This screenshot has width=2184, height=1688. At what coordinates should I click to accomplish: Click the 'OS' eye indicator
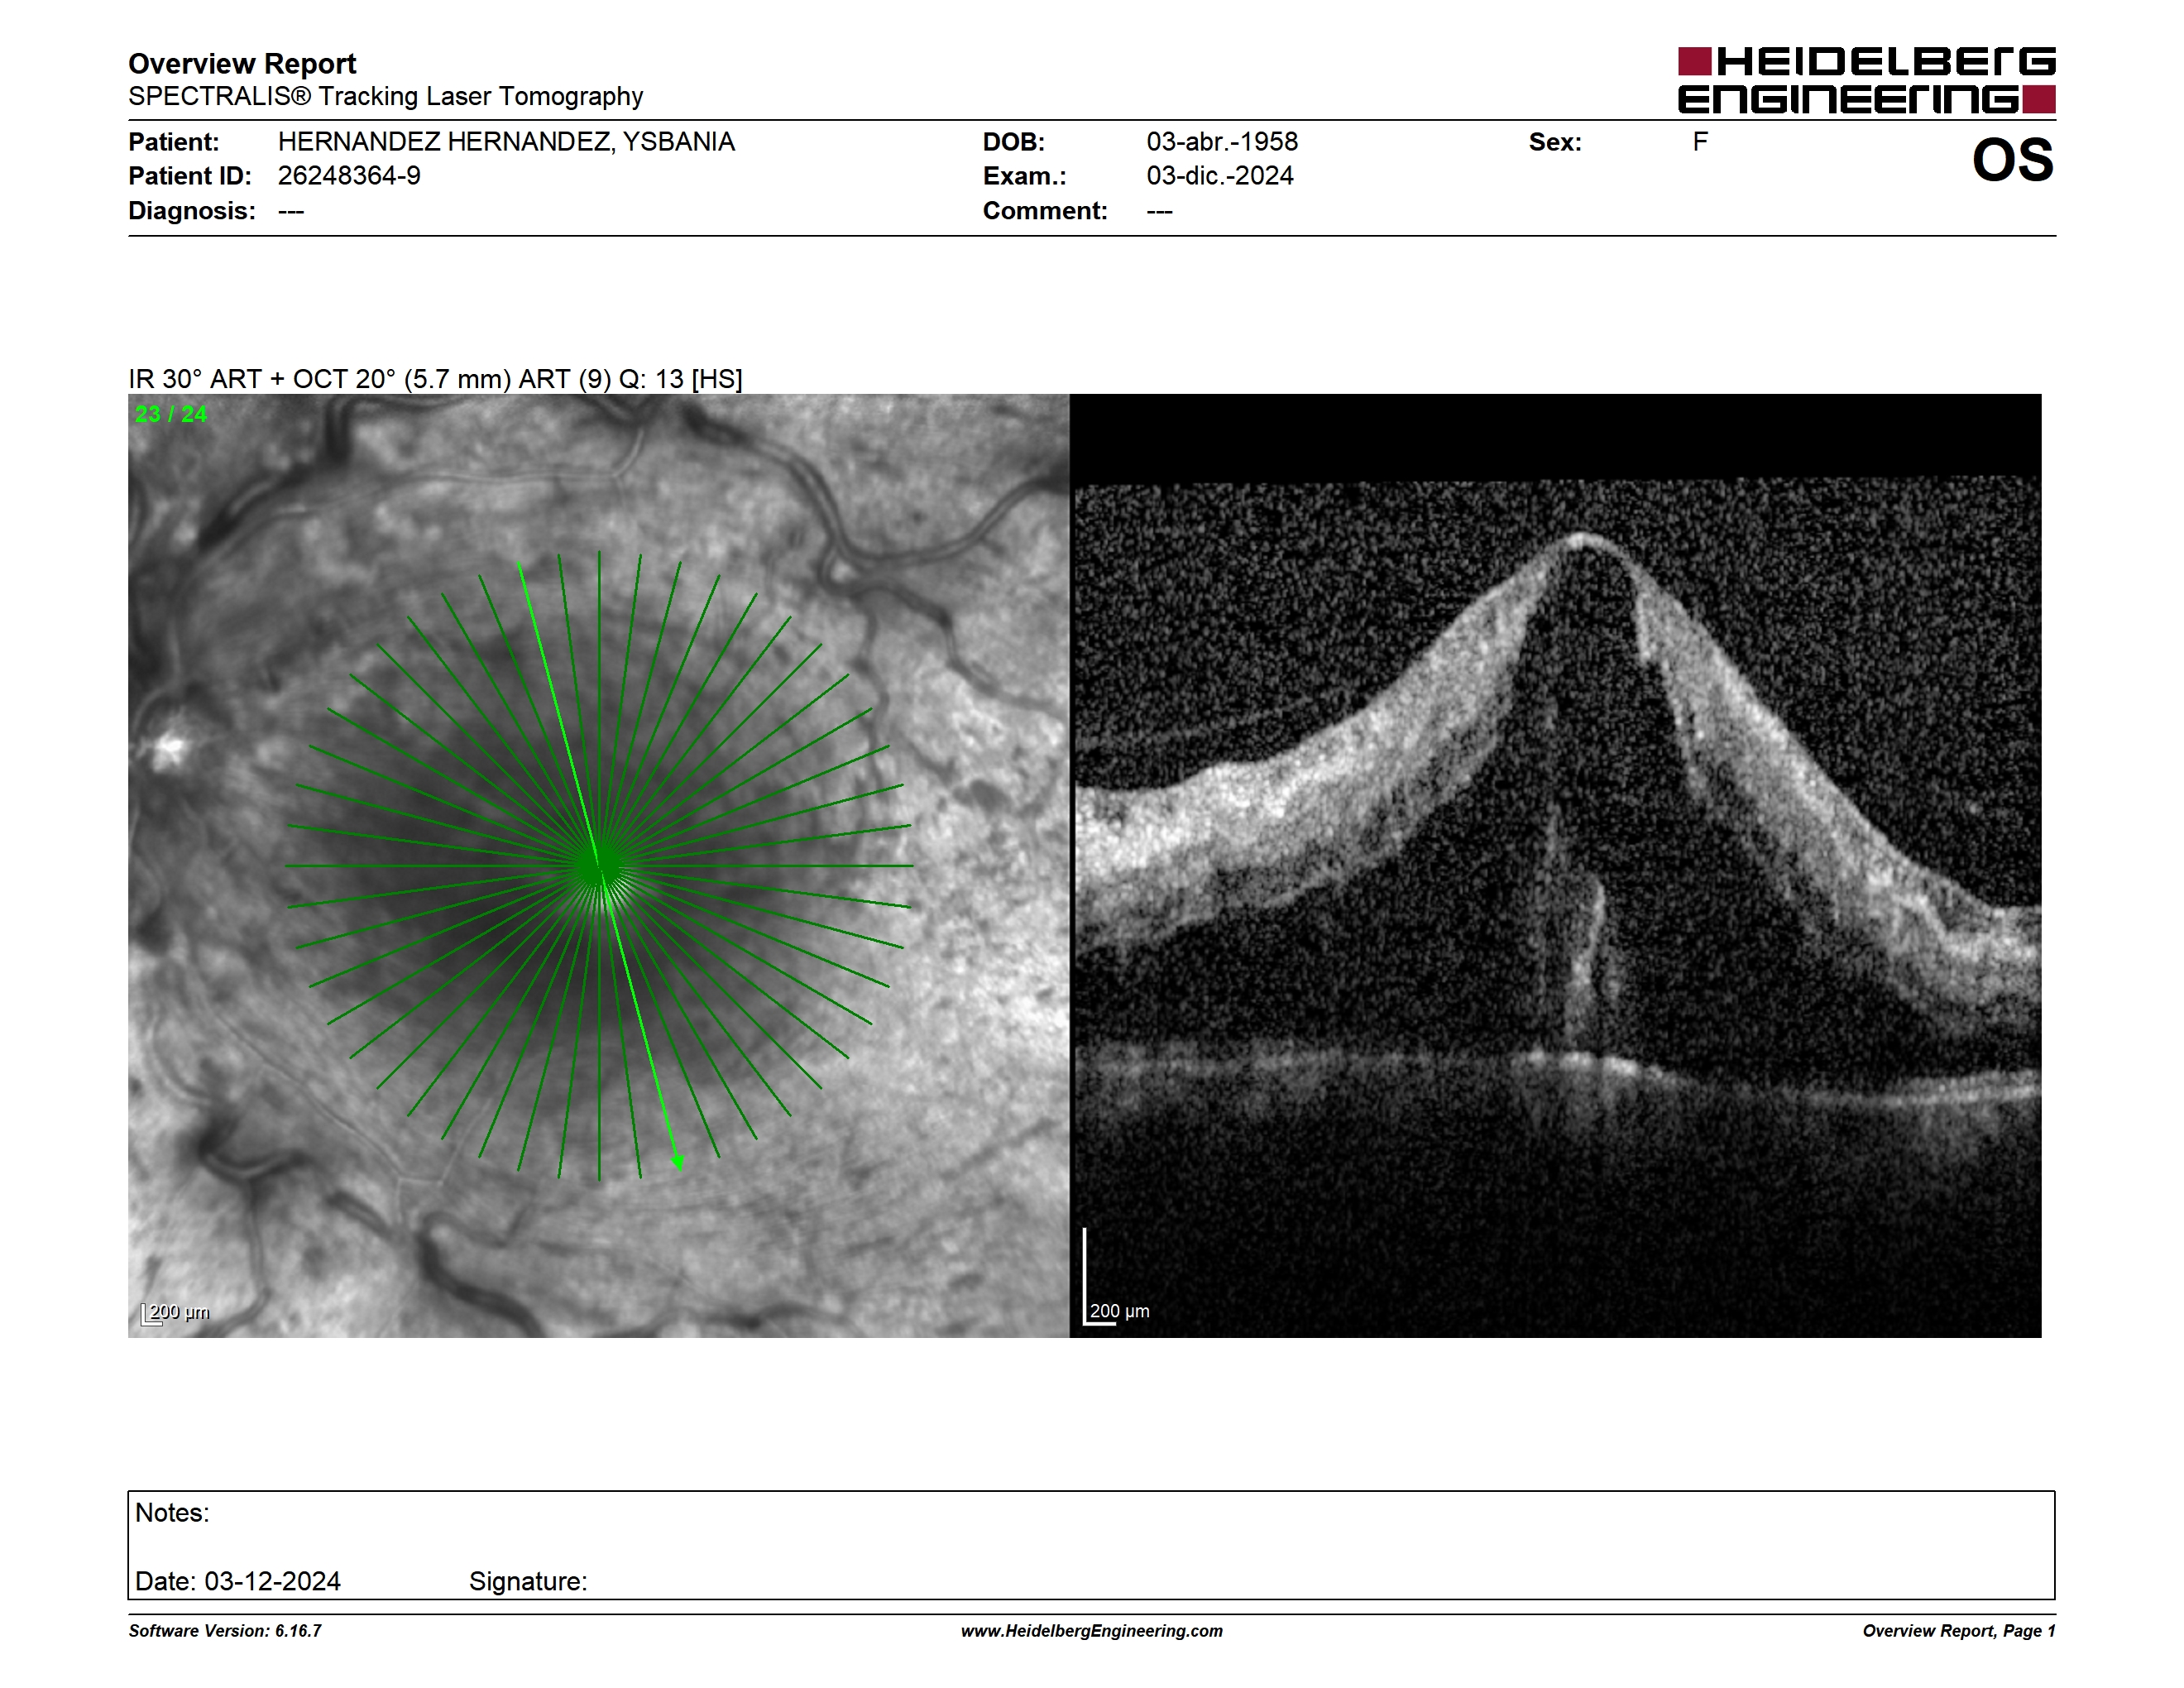point(2012,160)
